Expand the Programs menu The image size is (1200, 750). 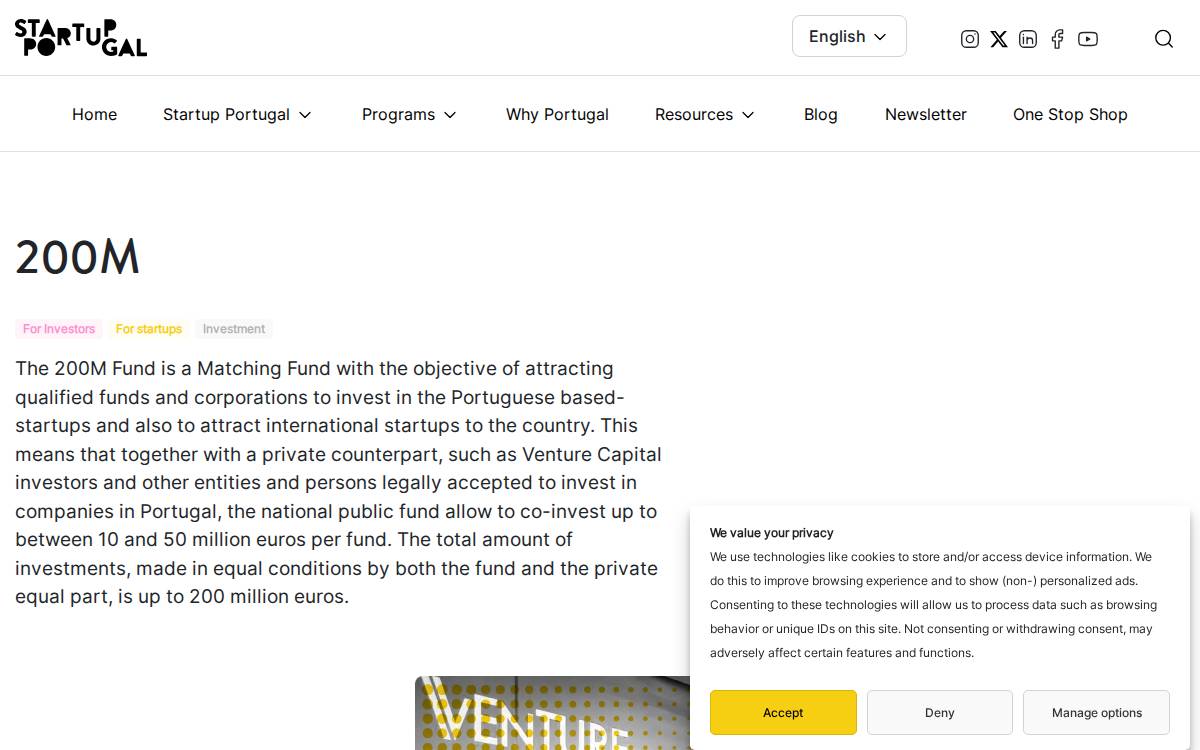[x=409, y=114]
